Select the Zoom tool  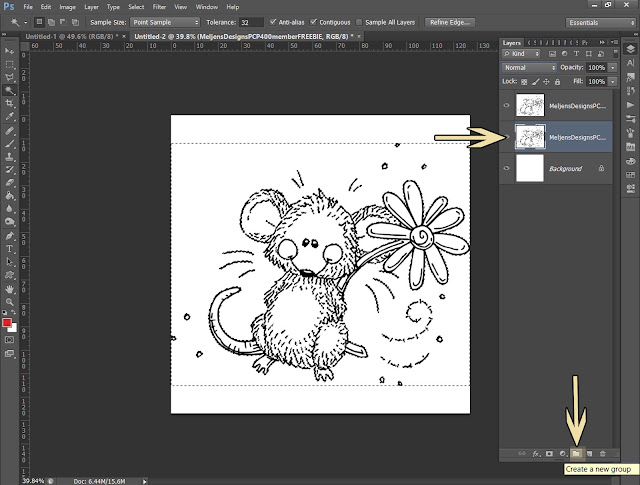click(9, 302)
